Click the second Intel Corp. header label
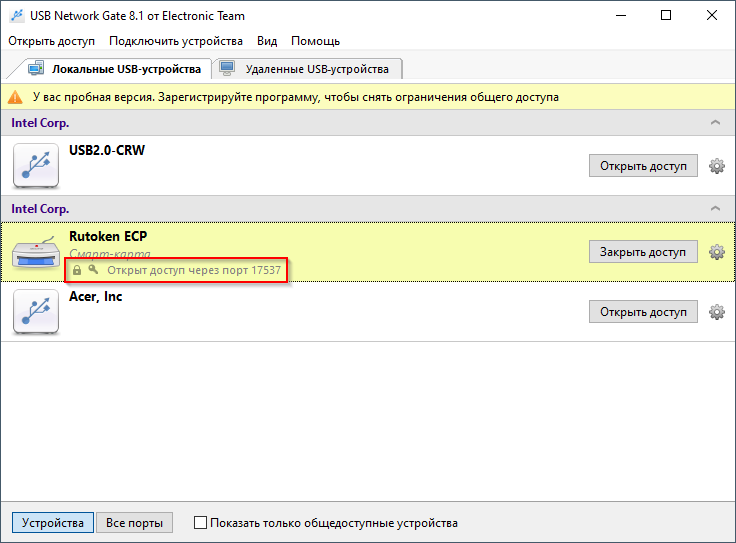The width and height of the screenshot is (736, 543). tap(40, 209)
